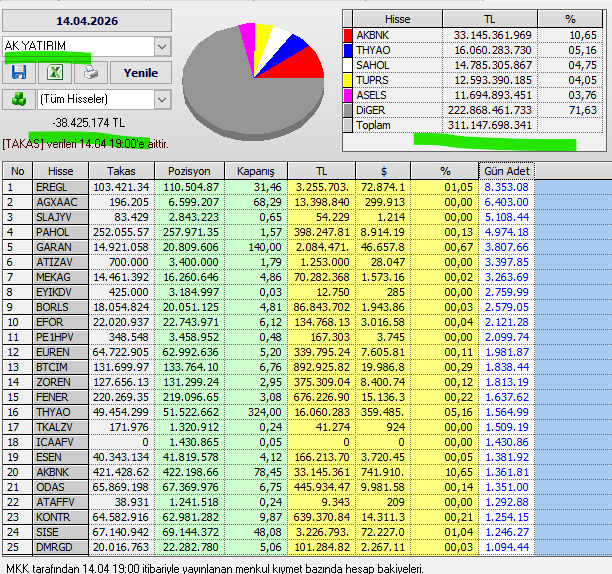The image size is (612, 574).
Task: Click the TL header in summary table
Action: click(490, 19)
